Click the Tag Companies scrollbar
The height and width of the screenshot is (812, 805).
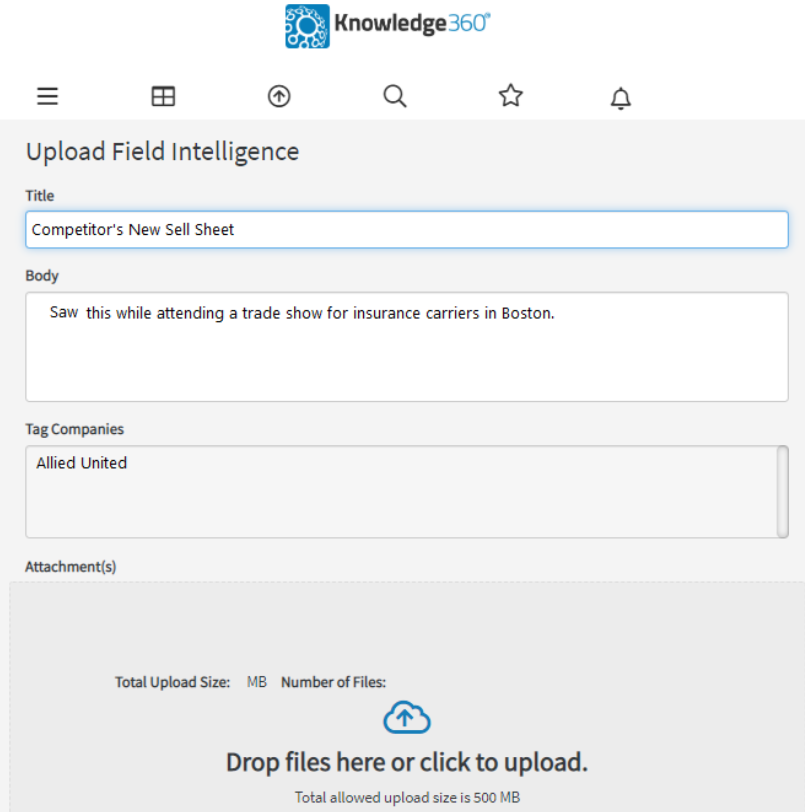point(783,491)
